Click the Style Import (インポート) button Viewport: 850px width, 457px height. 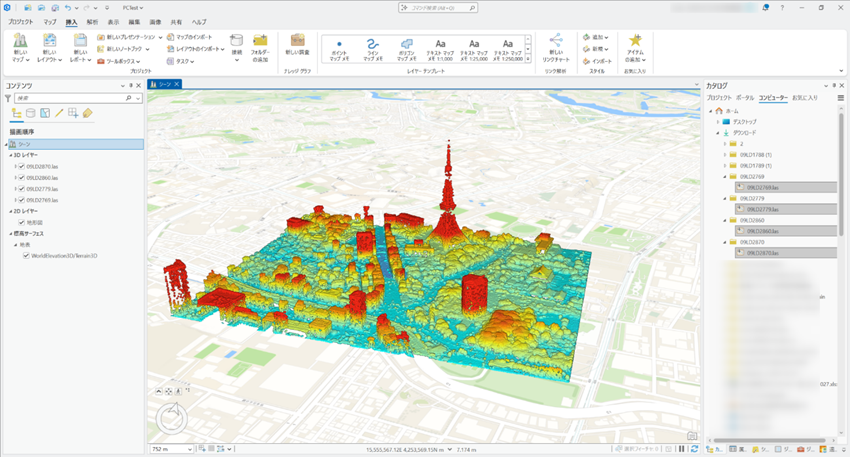pos(597,61)
